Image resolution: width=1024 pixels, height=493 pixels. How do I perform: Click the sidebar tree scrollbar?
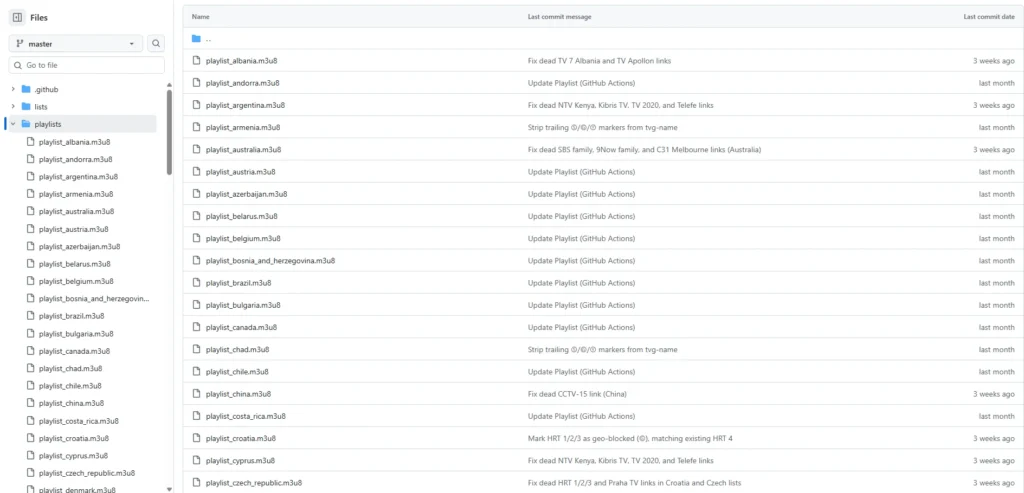[170, 132]
